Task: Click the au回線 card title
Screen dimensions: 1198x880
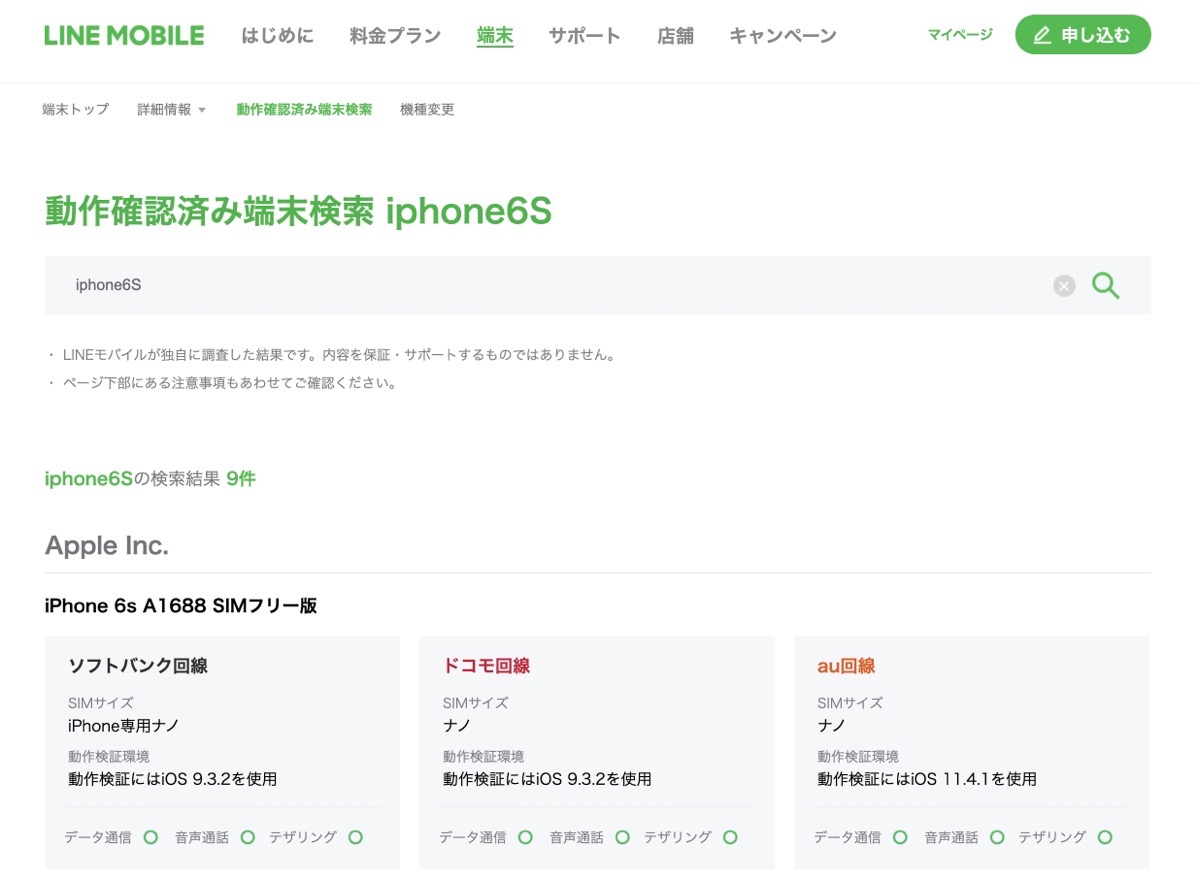Action: point(846,665)
